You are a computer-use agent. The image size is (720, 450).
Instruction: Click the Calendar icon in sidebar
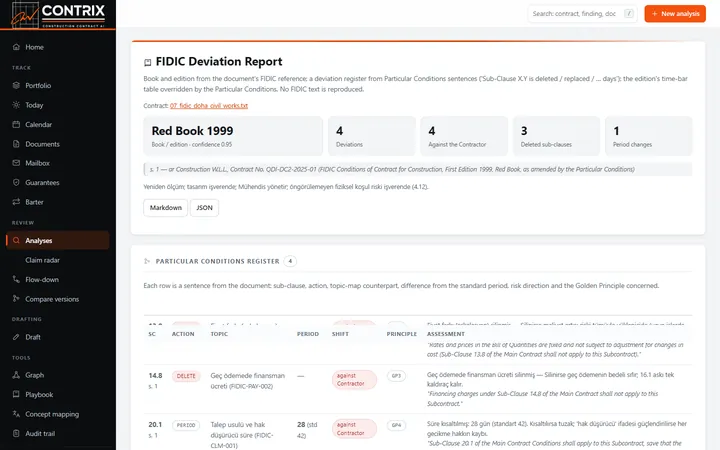point(16,124)
